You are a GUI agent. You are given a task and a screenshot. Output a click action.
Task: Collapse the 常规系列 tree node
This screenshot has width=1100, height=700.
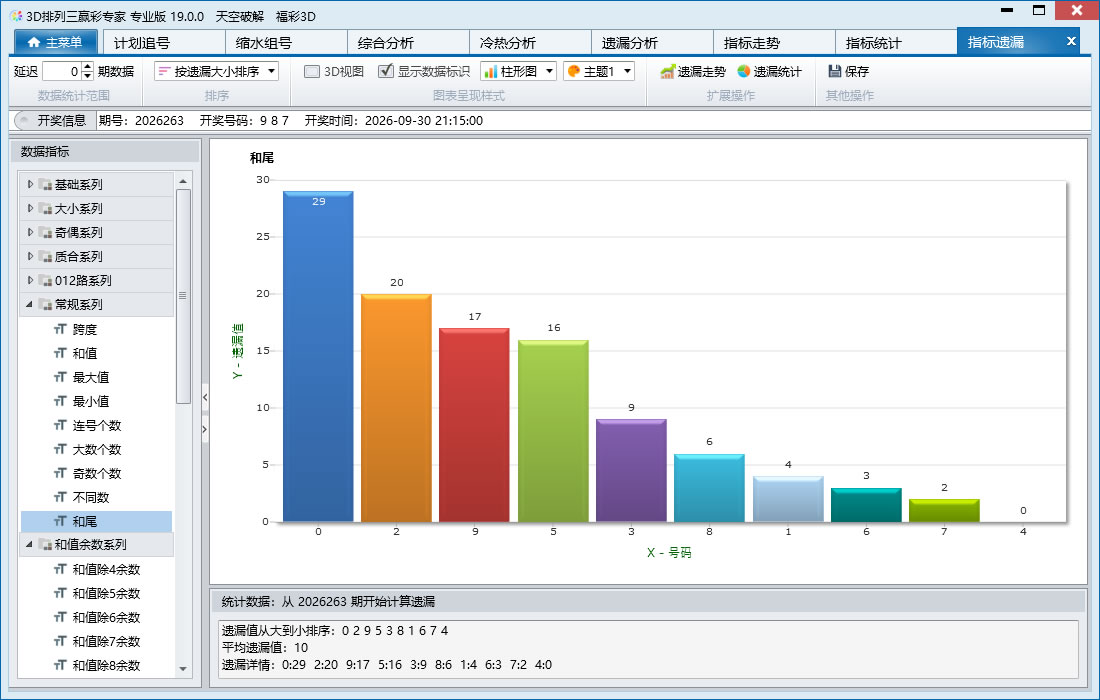point(29,304)
